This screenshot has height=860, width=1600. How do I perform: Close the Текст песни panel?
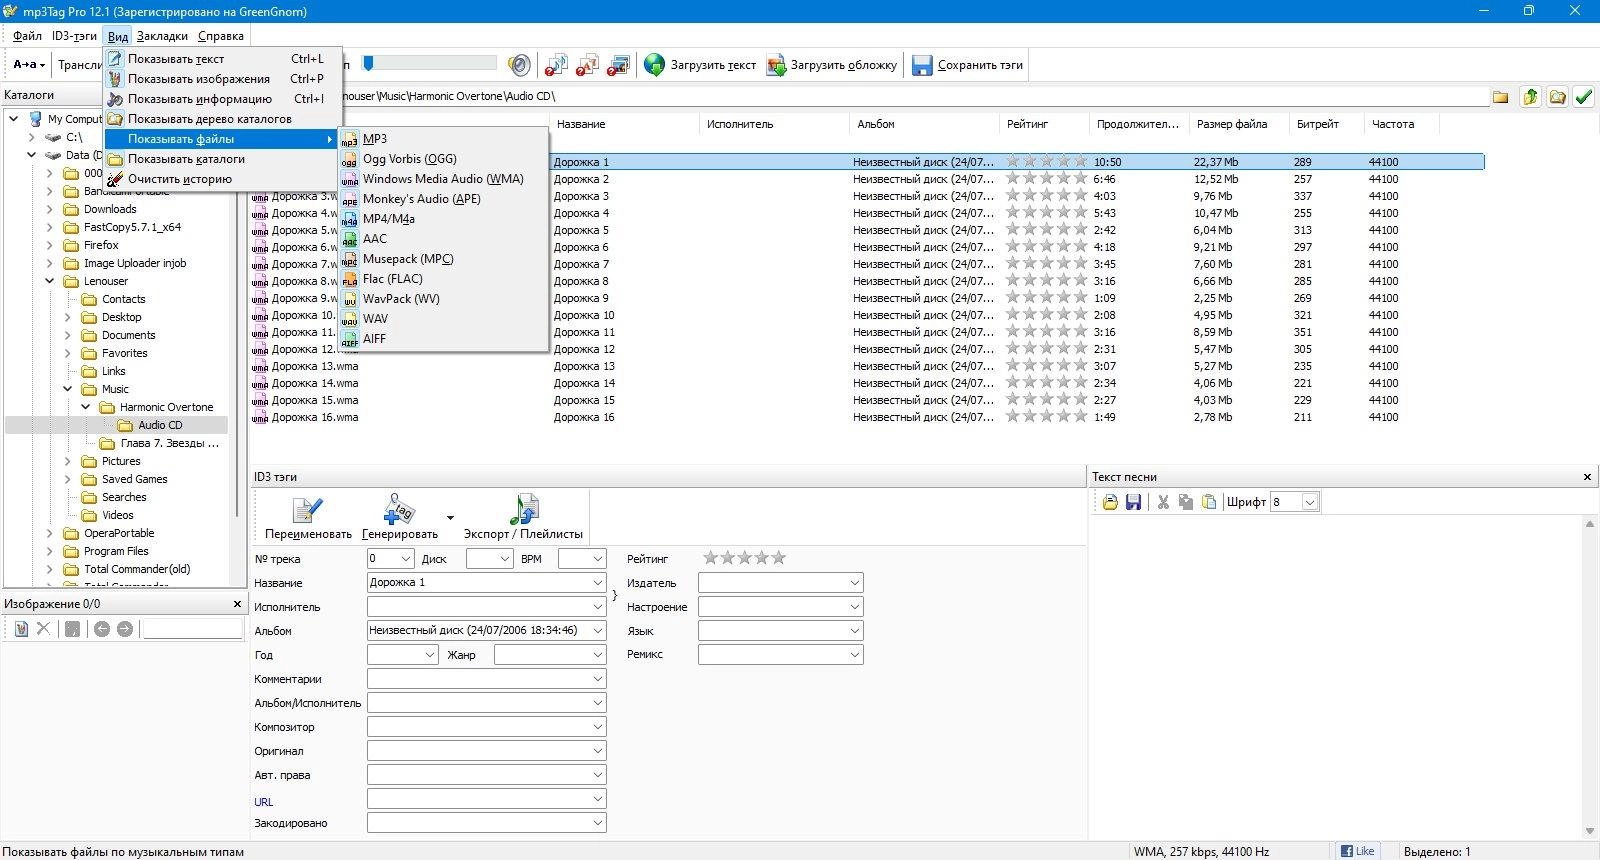tap(1587, 477)
